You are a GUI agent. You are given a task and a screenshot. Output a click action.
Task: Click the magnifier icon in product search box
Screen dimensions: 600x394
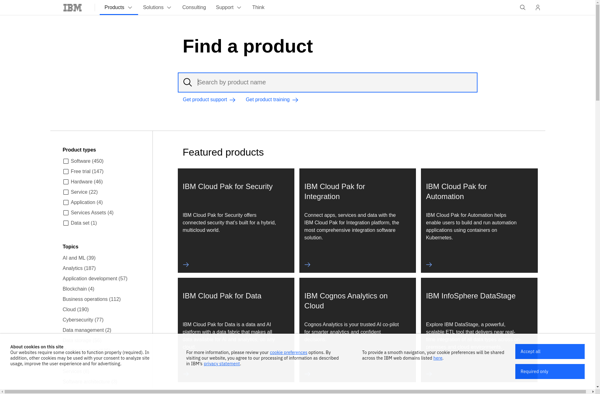(188, 82)
